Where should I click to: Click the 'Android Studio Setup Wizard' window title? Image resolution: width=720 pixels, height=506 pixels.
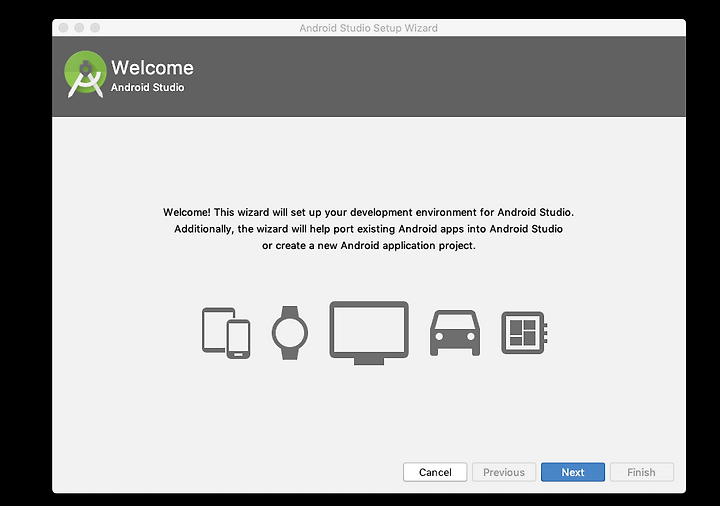tap(369, 28)
